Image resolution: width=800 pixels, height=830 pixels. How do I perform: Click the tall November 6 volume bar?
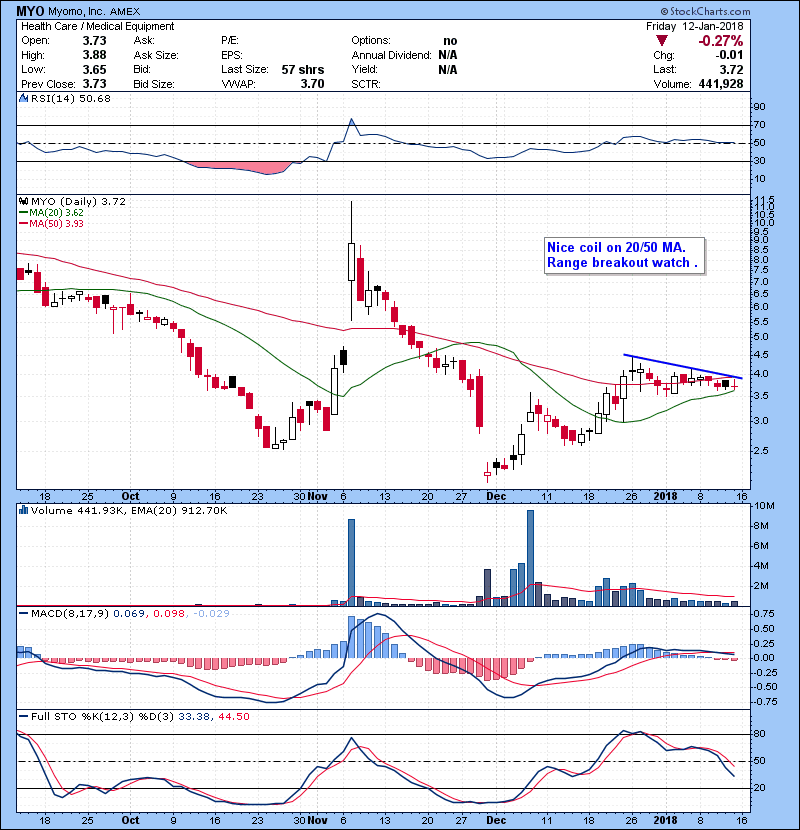(351, 562)
